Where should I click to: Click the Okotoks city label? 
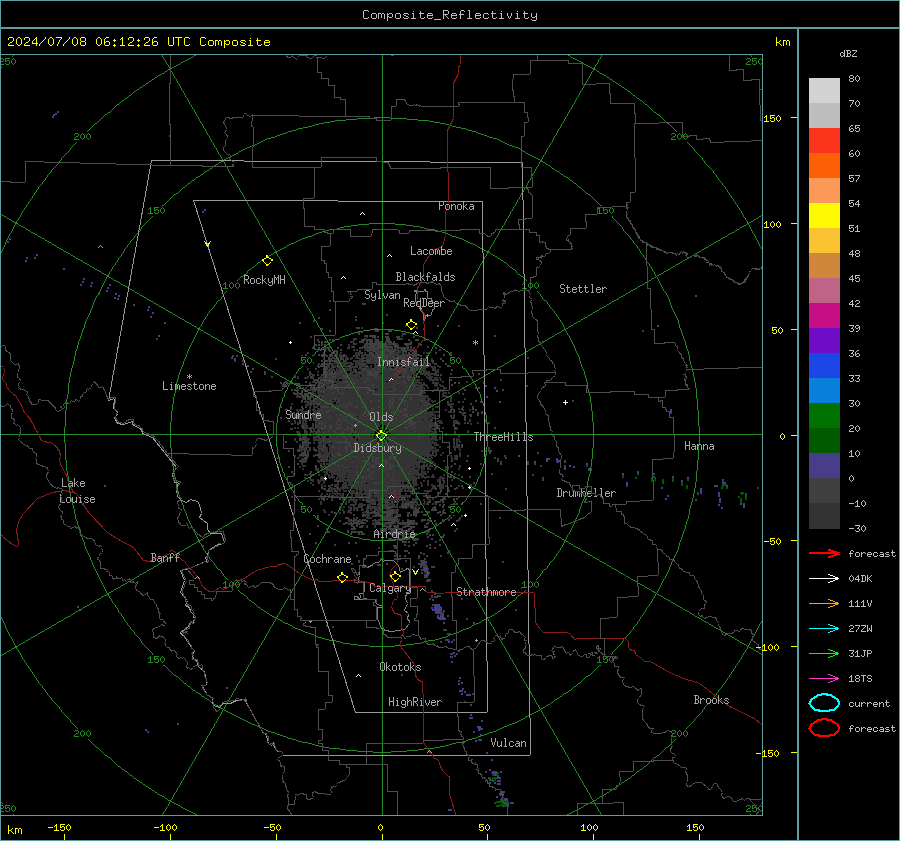[x=400, y=667]
